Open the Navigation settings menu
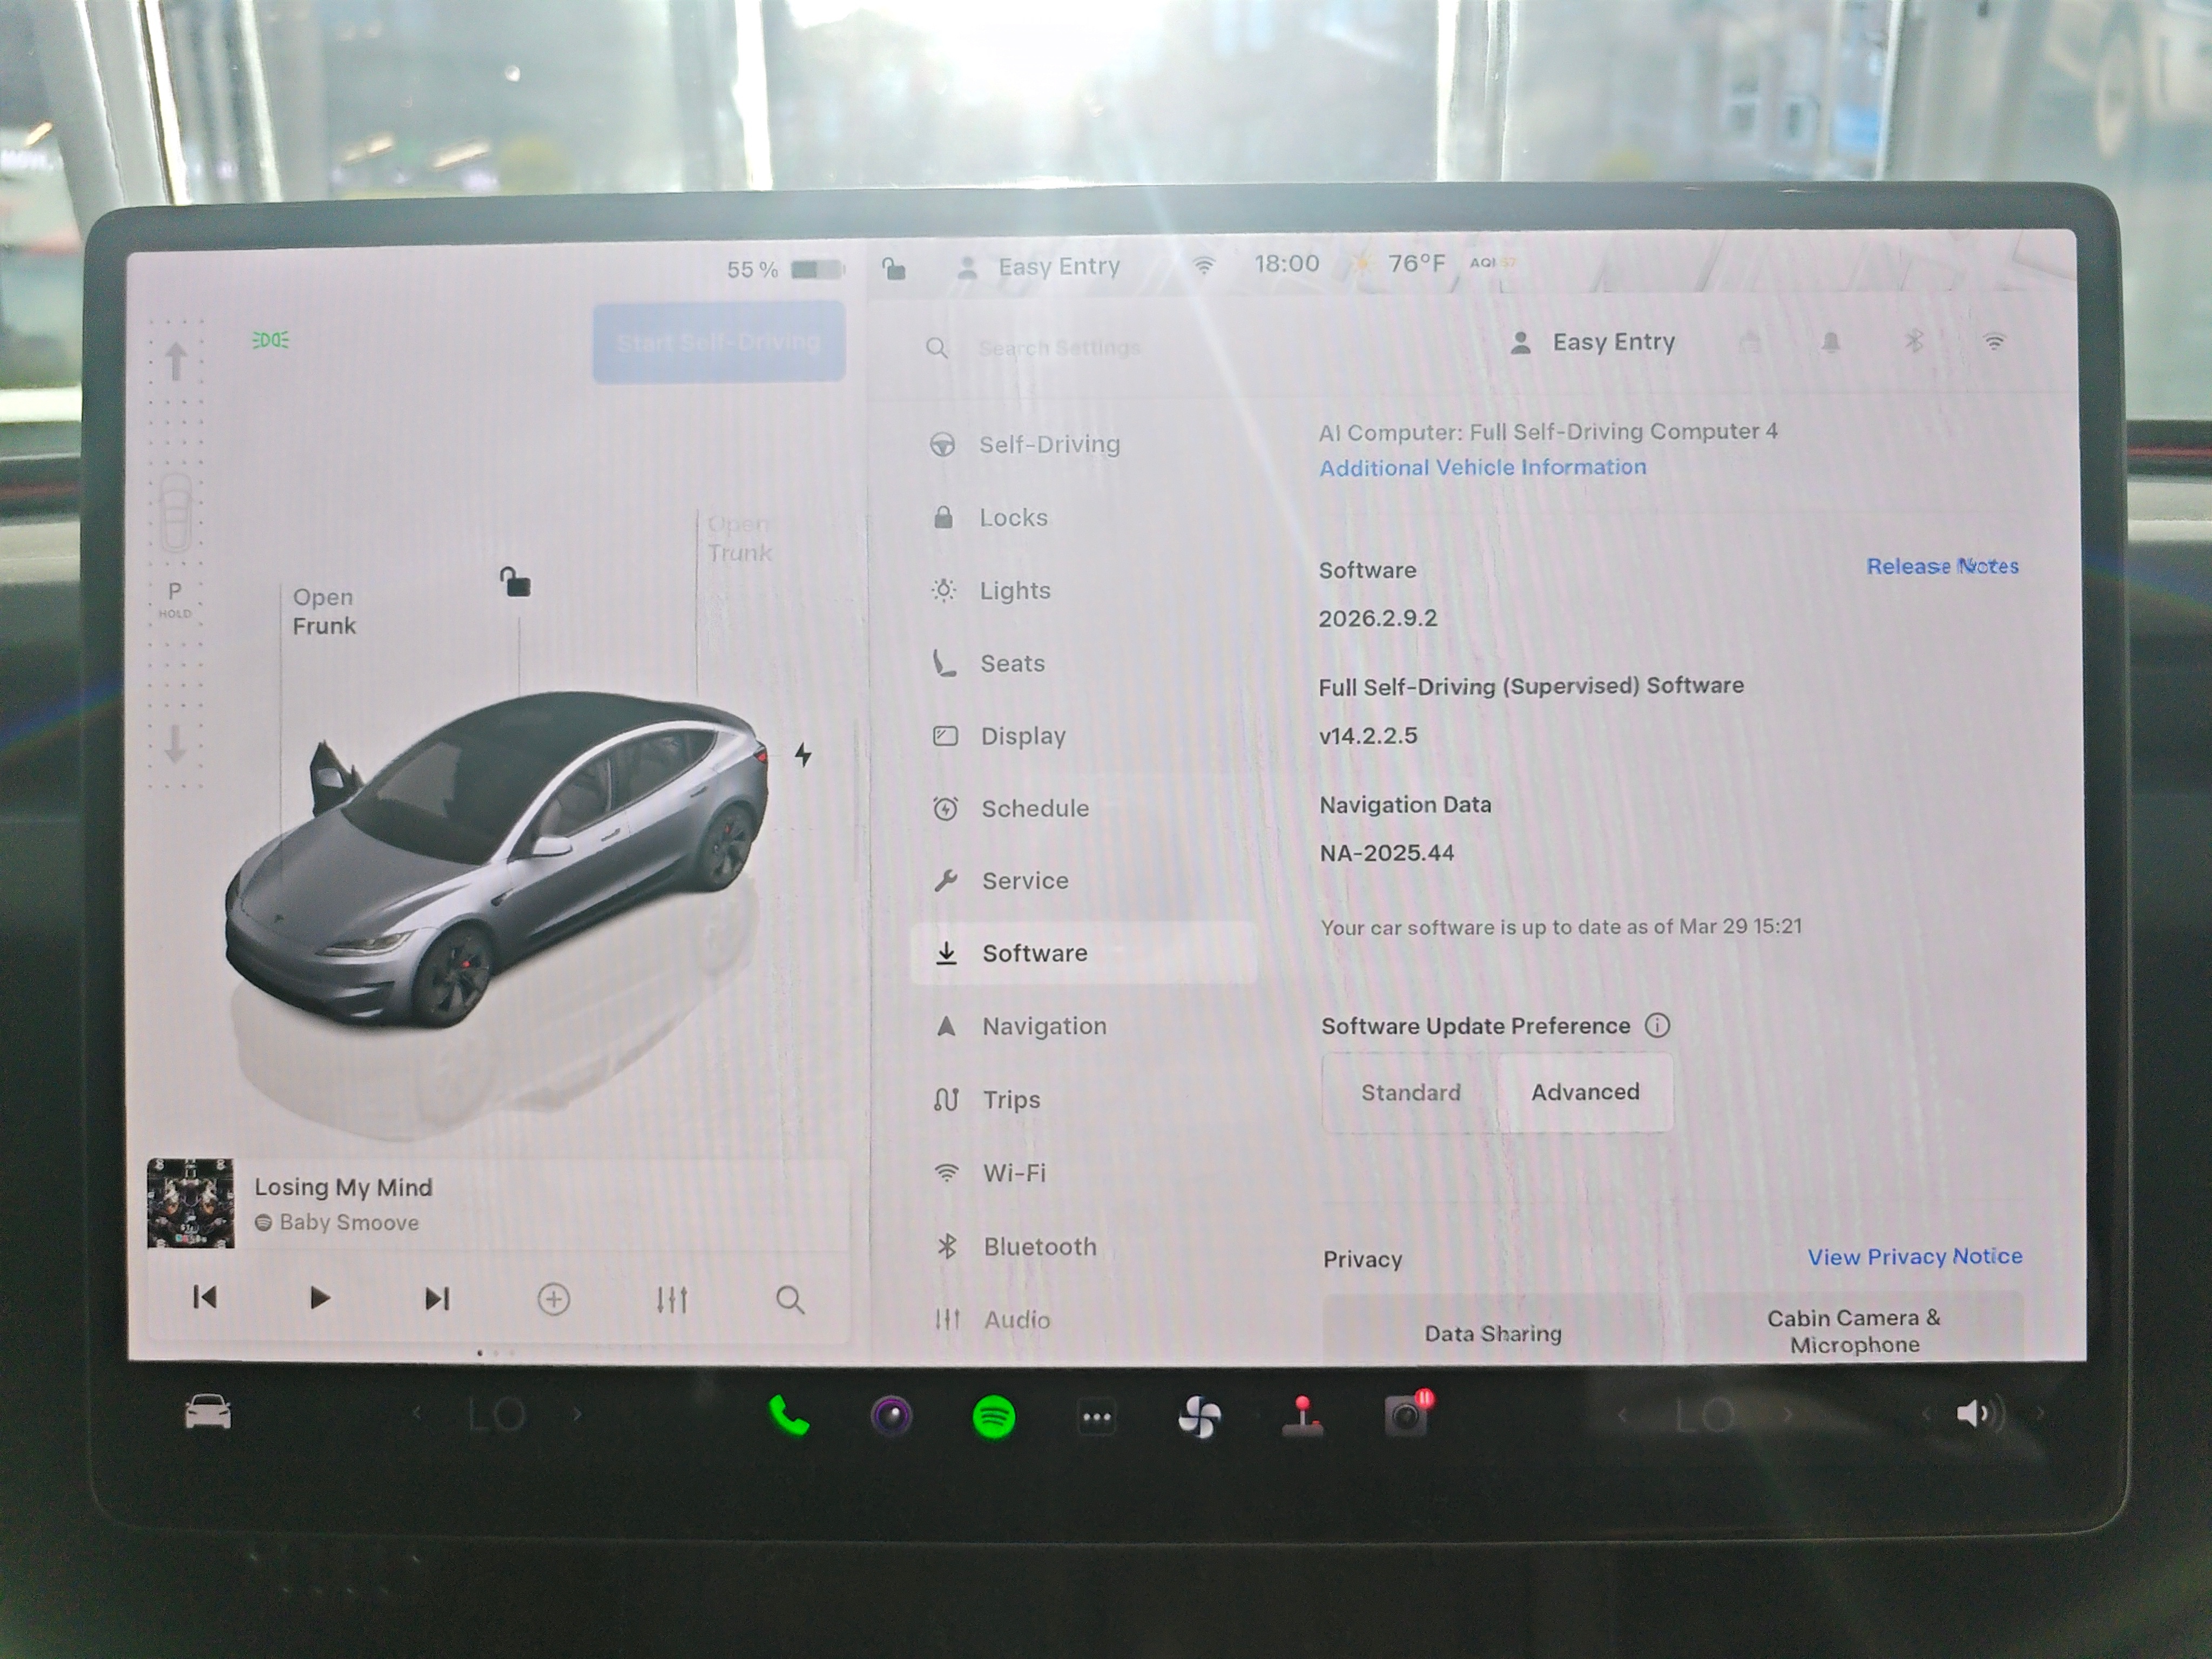 [x=1043, y=1026]
